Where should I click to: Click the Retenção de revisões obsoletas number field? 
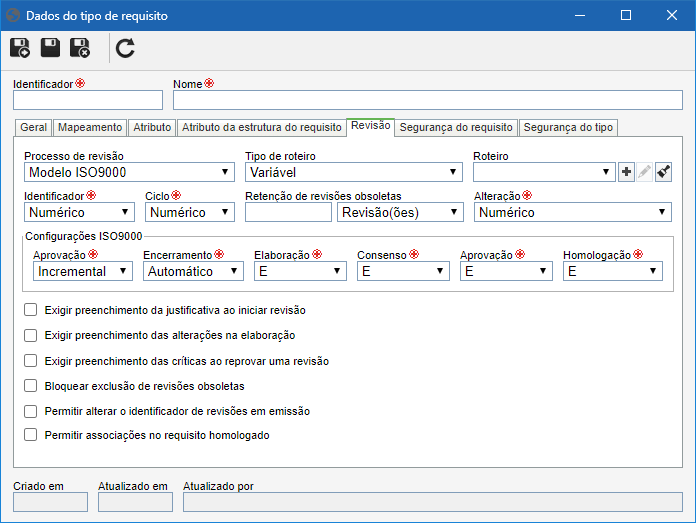pyautogui.click(x=289, y=212)
